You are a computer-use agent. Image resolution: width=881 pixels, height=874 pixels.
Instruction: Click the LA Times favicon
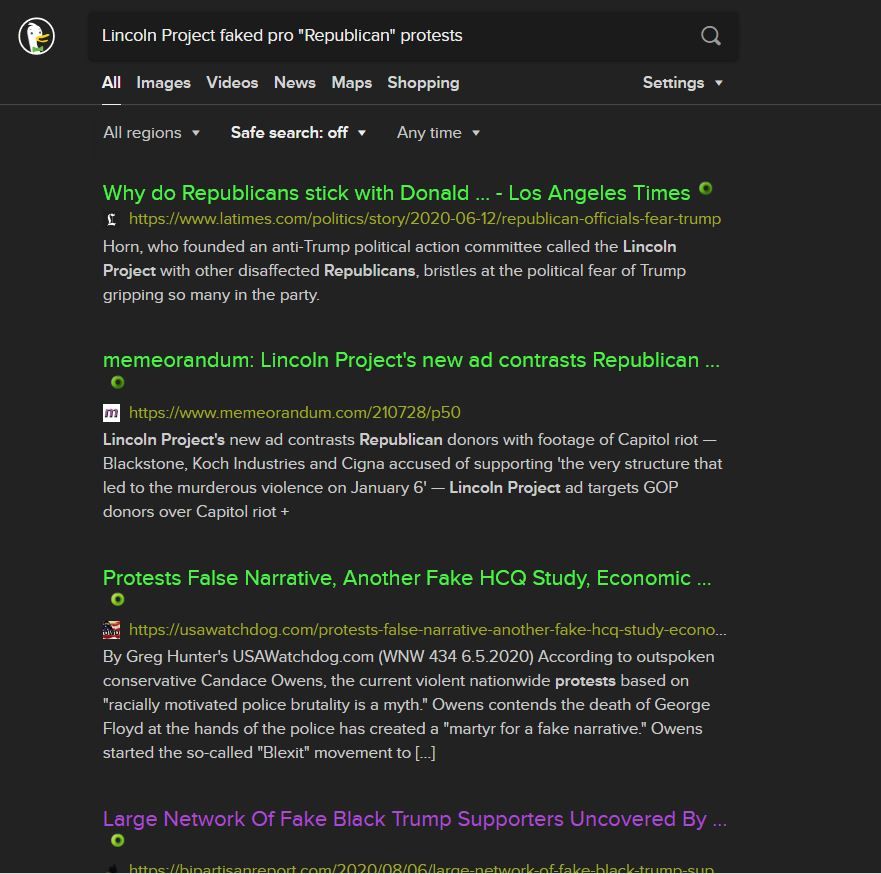click(x=111, y=219)
